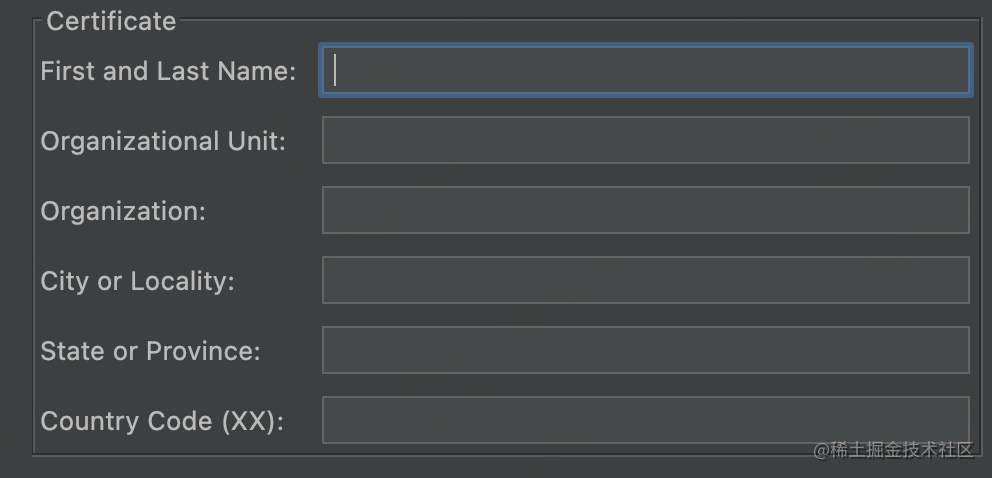Click the watermark text at bottom right

coord(893,450)
